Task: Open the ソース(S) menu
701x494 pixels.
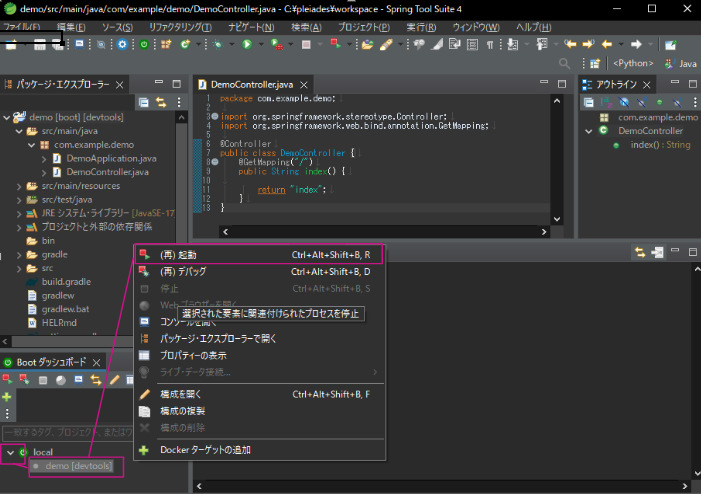Action: [117, 27]
